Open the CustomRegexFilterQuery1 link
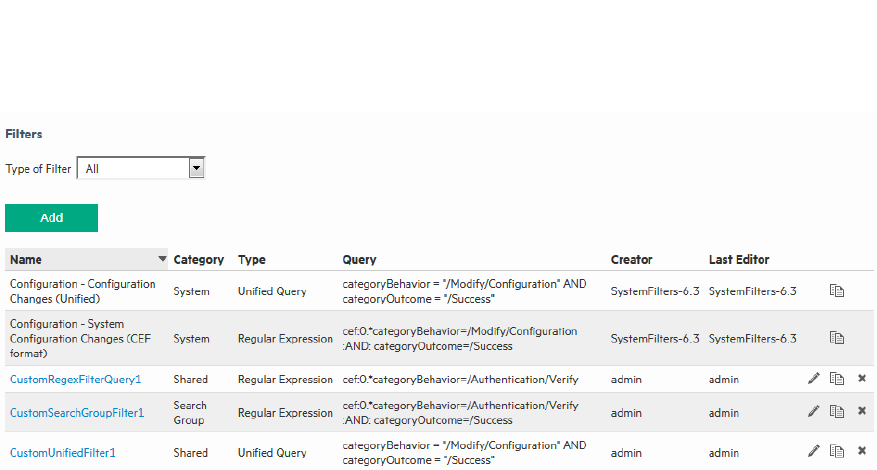The width and height of the screenshot is (877, 470). point(75,379)
